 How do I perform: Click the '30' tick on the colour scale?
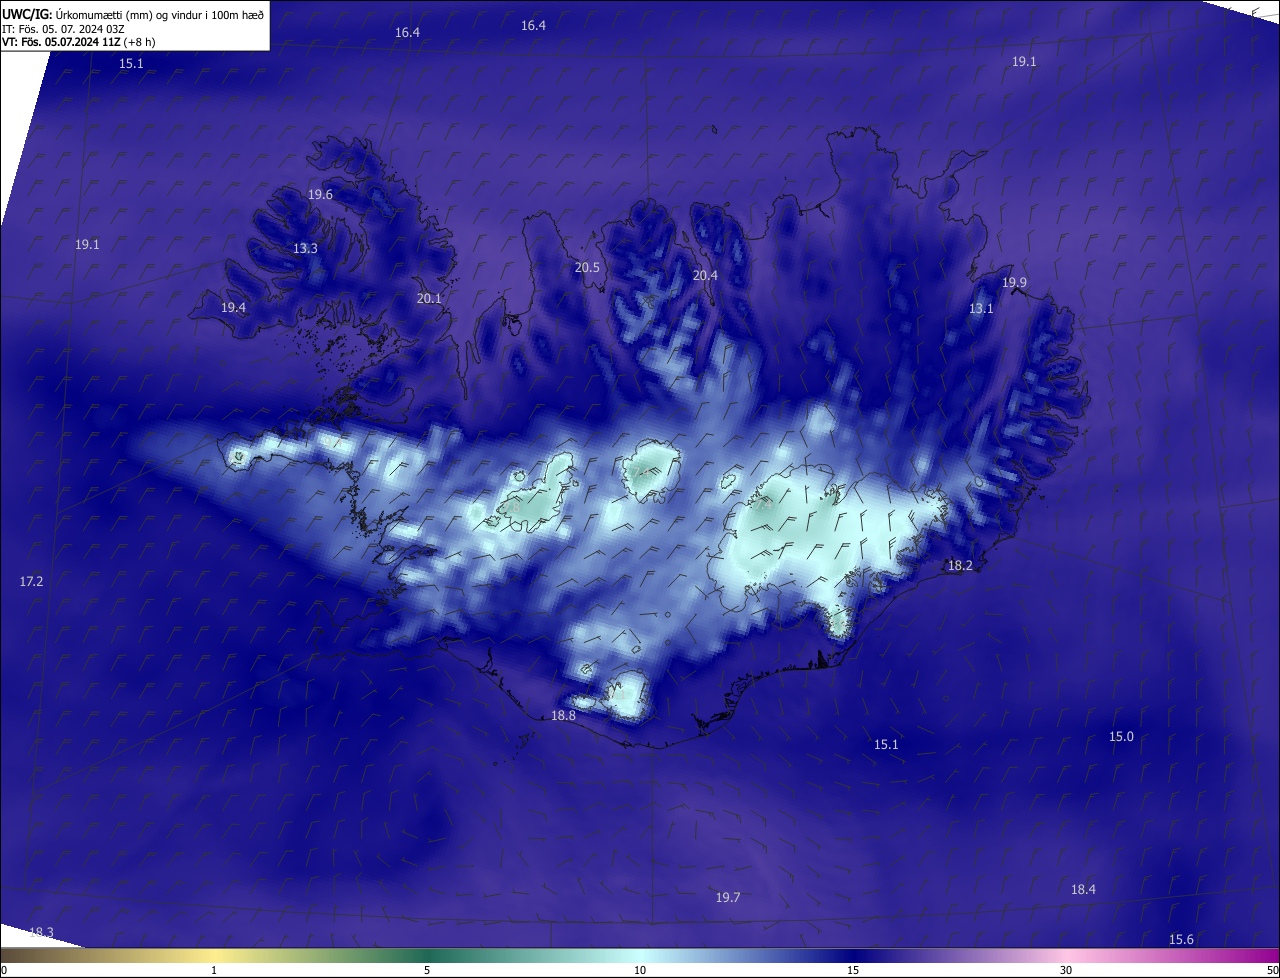click(x=1066, y=970)
